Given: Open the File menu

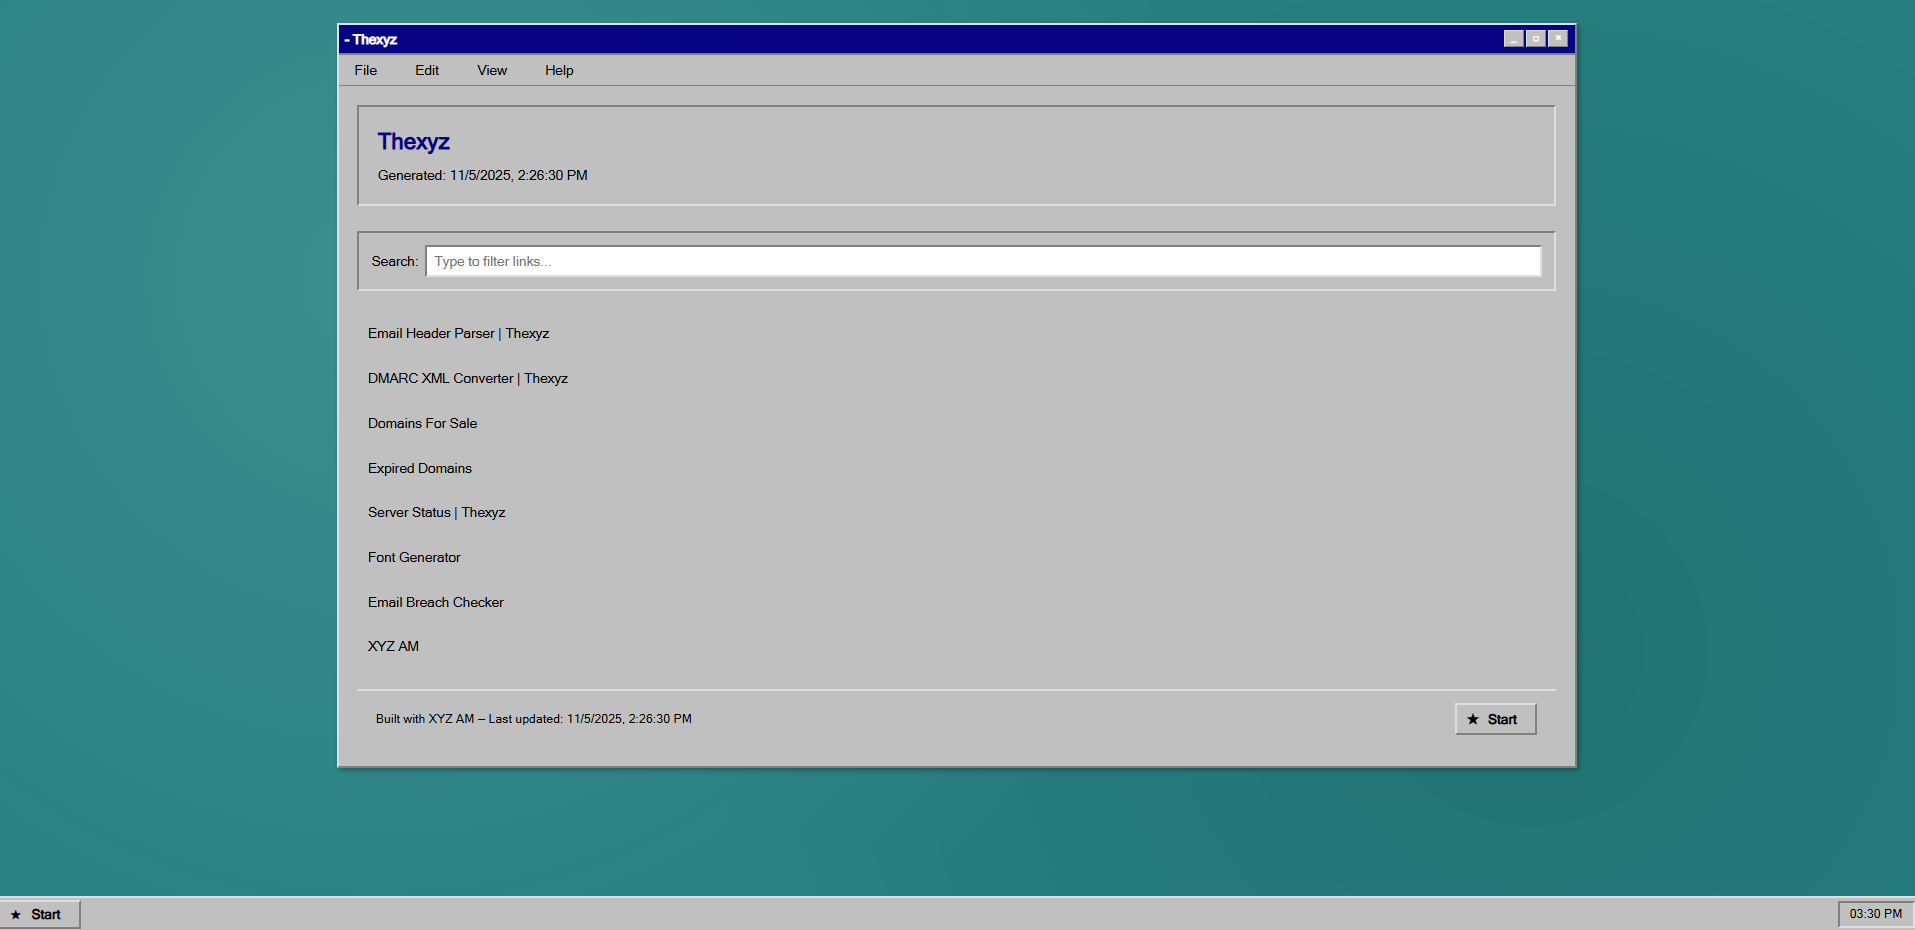Looking at the screenshot, I should click(x=364, y=70).
